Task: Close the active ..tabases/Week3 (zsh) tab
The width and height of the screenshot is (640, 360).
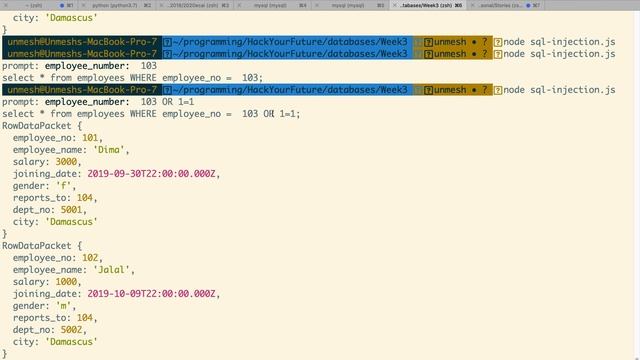Action: [x=395, y=5]
